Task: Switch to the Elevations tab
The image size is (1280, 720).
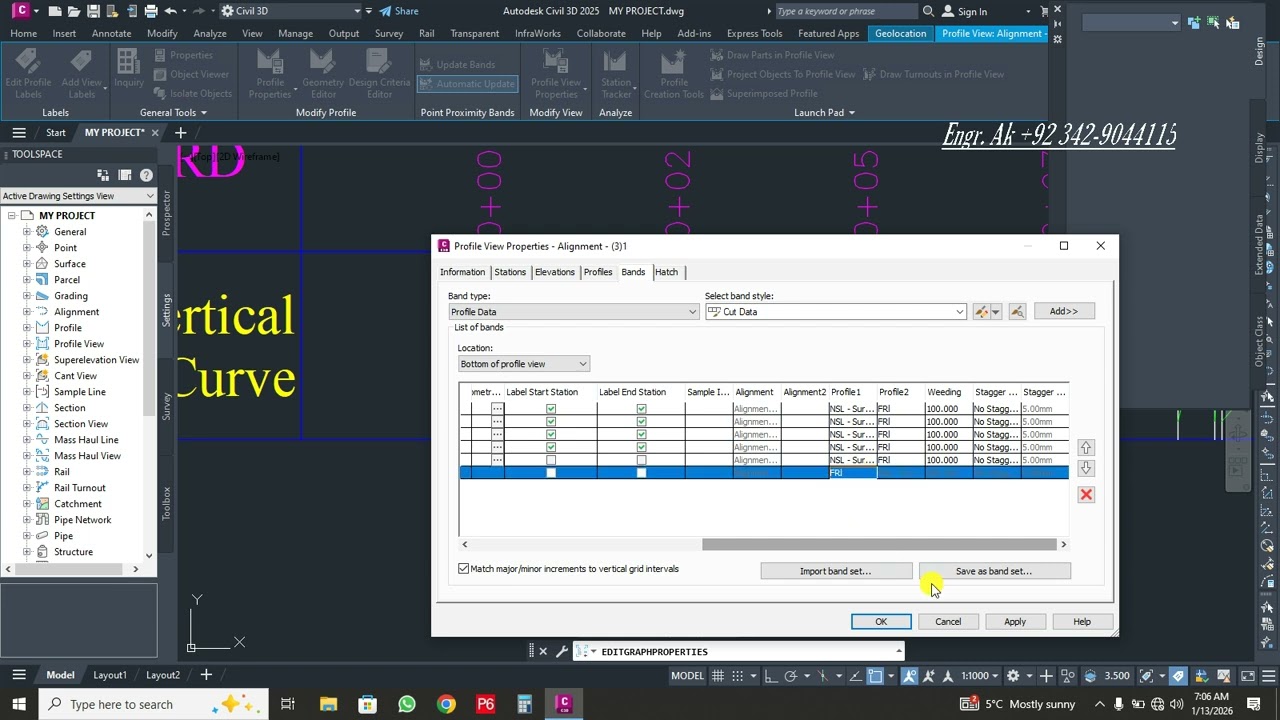Action: (555, 272)
